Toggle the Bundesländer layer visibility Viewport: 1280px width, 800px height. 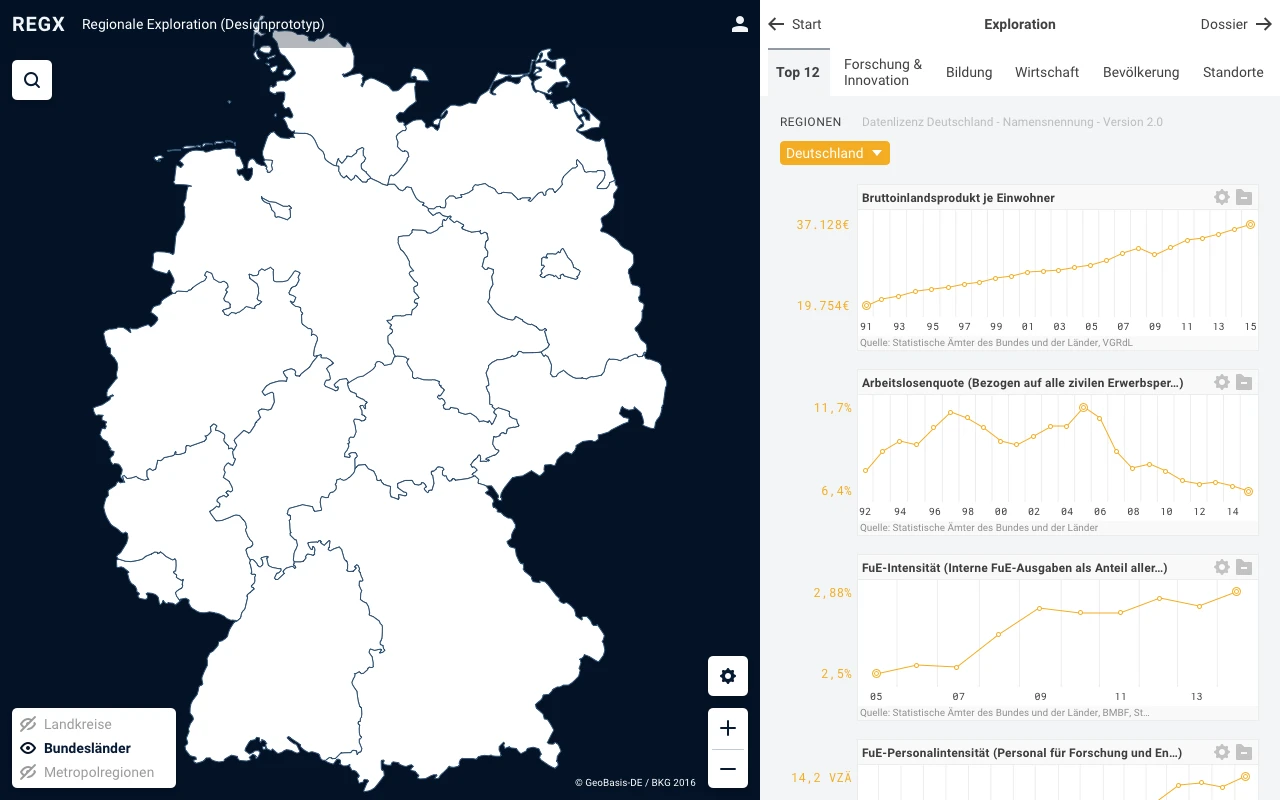pos(86,748)
